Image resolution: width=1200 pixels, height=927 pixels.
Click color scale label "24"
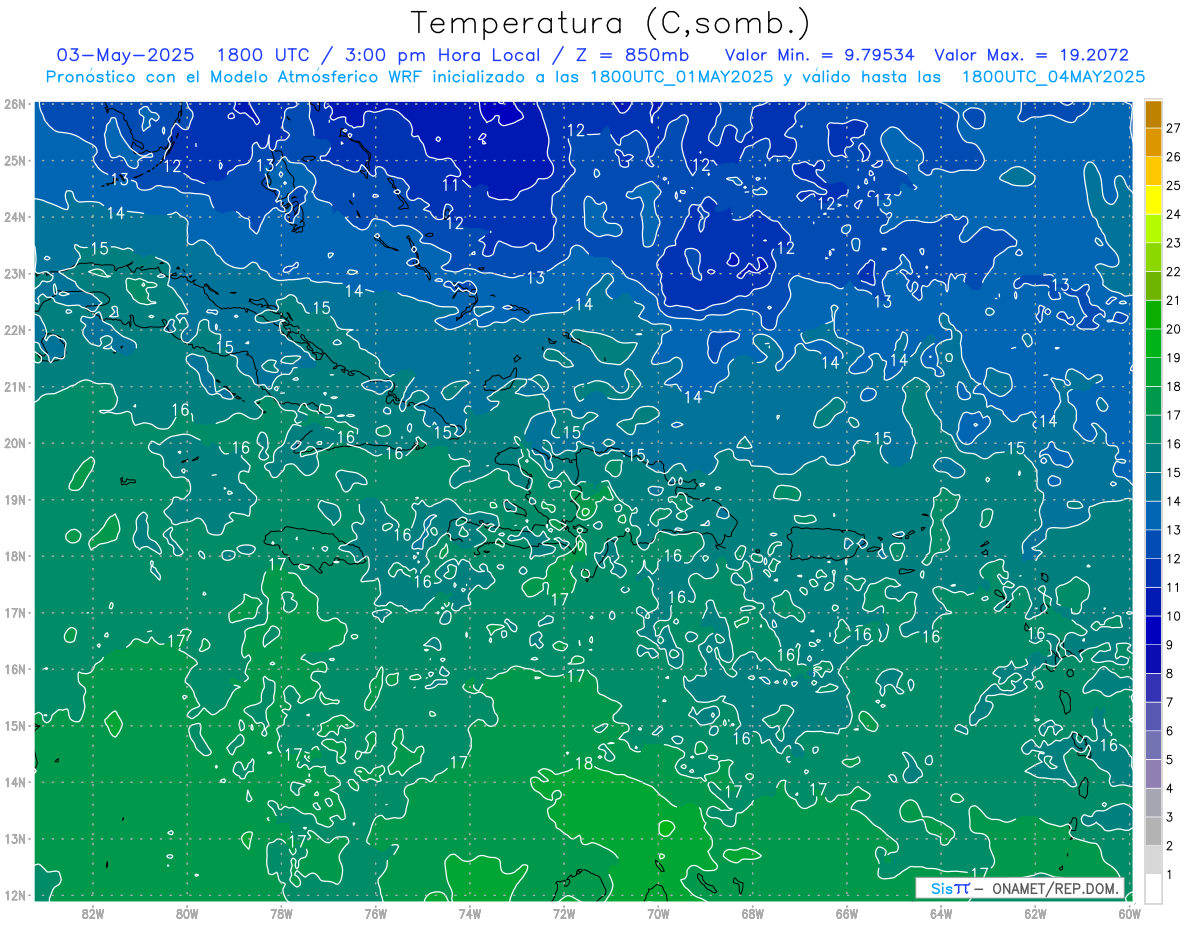click(1173, 214)
